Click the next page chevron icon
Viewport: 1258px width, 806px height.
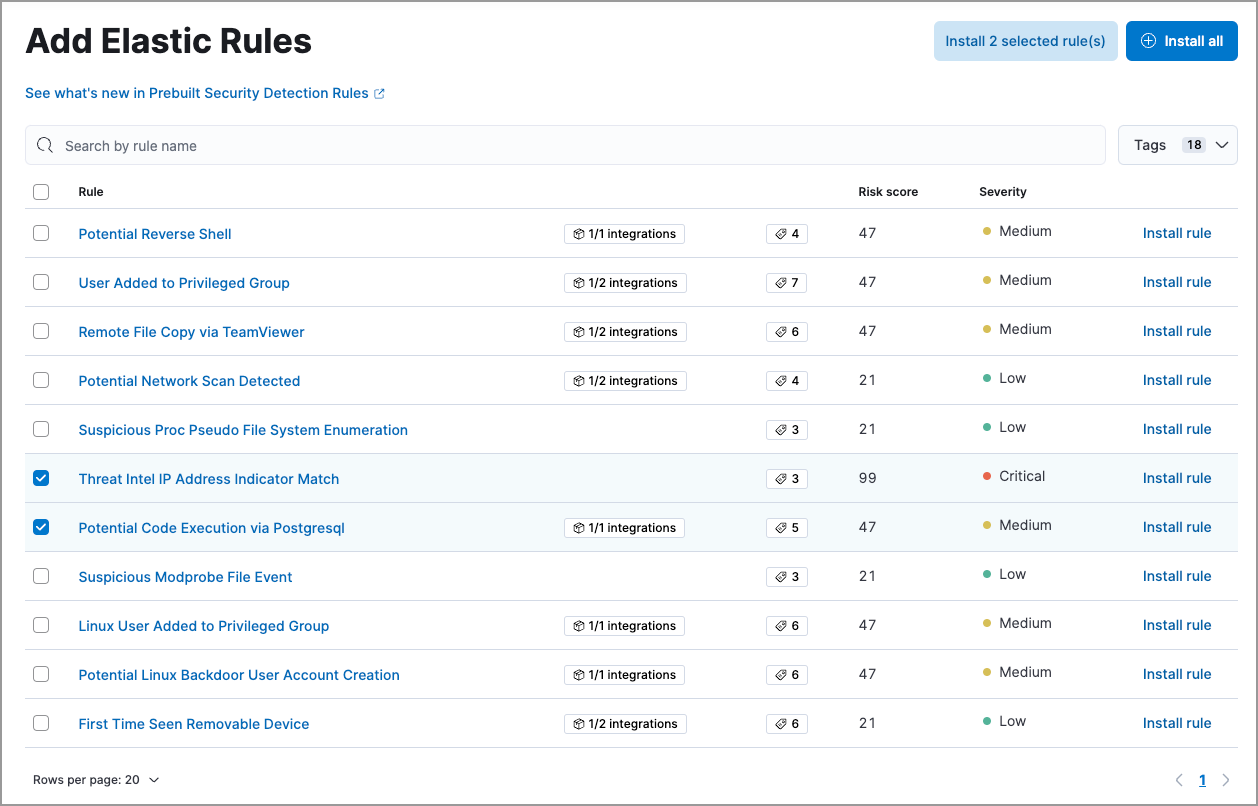tap(1227, 780)
